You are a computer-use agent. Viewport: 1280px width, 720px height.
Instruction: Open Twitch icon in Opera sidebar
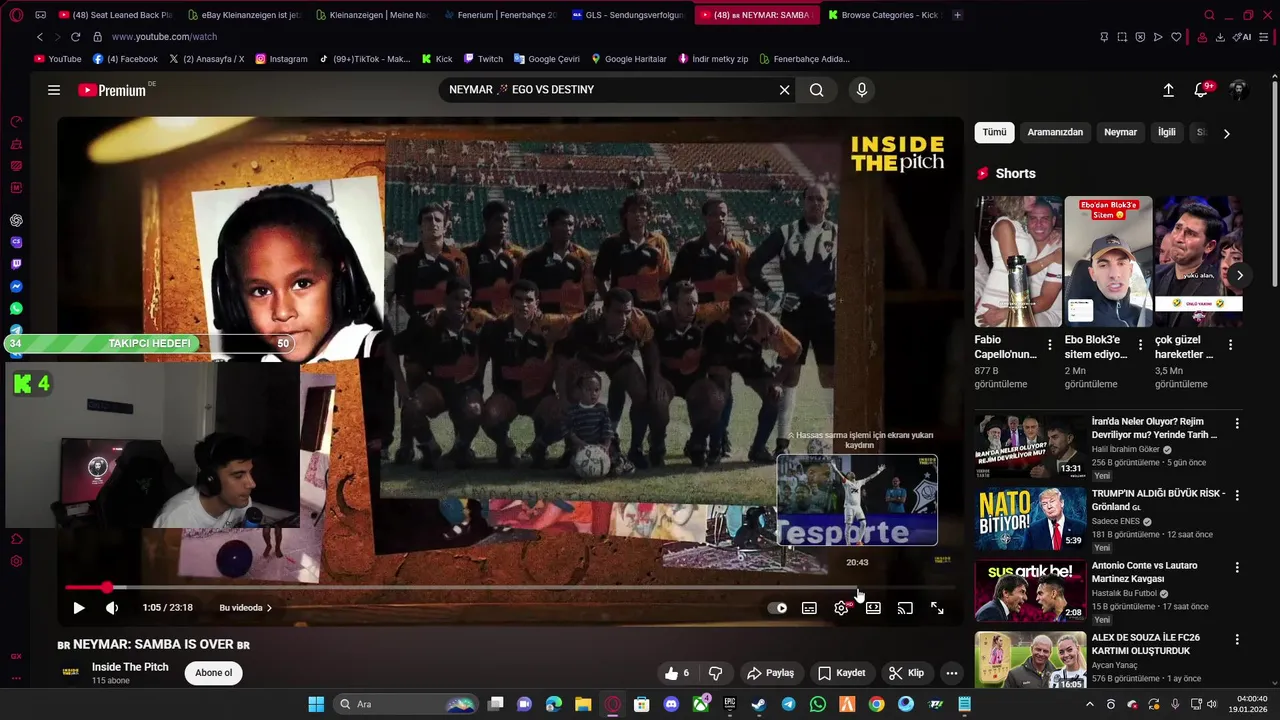point(16,264)
